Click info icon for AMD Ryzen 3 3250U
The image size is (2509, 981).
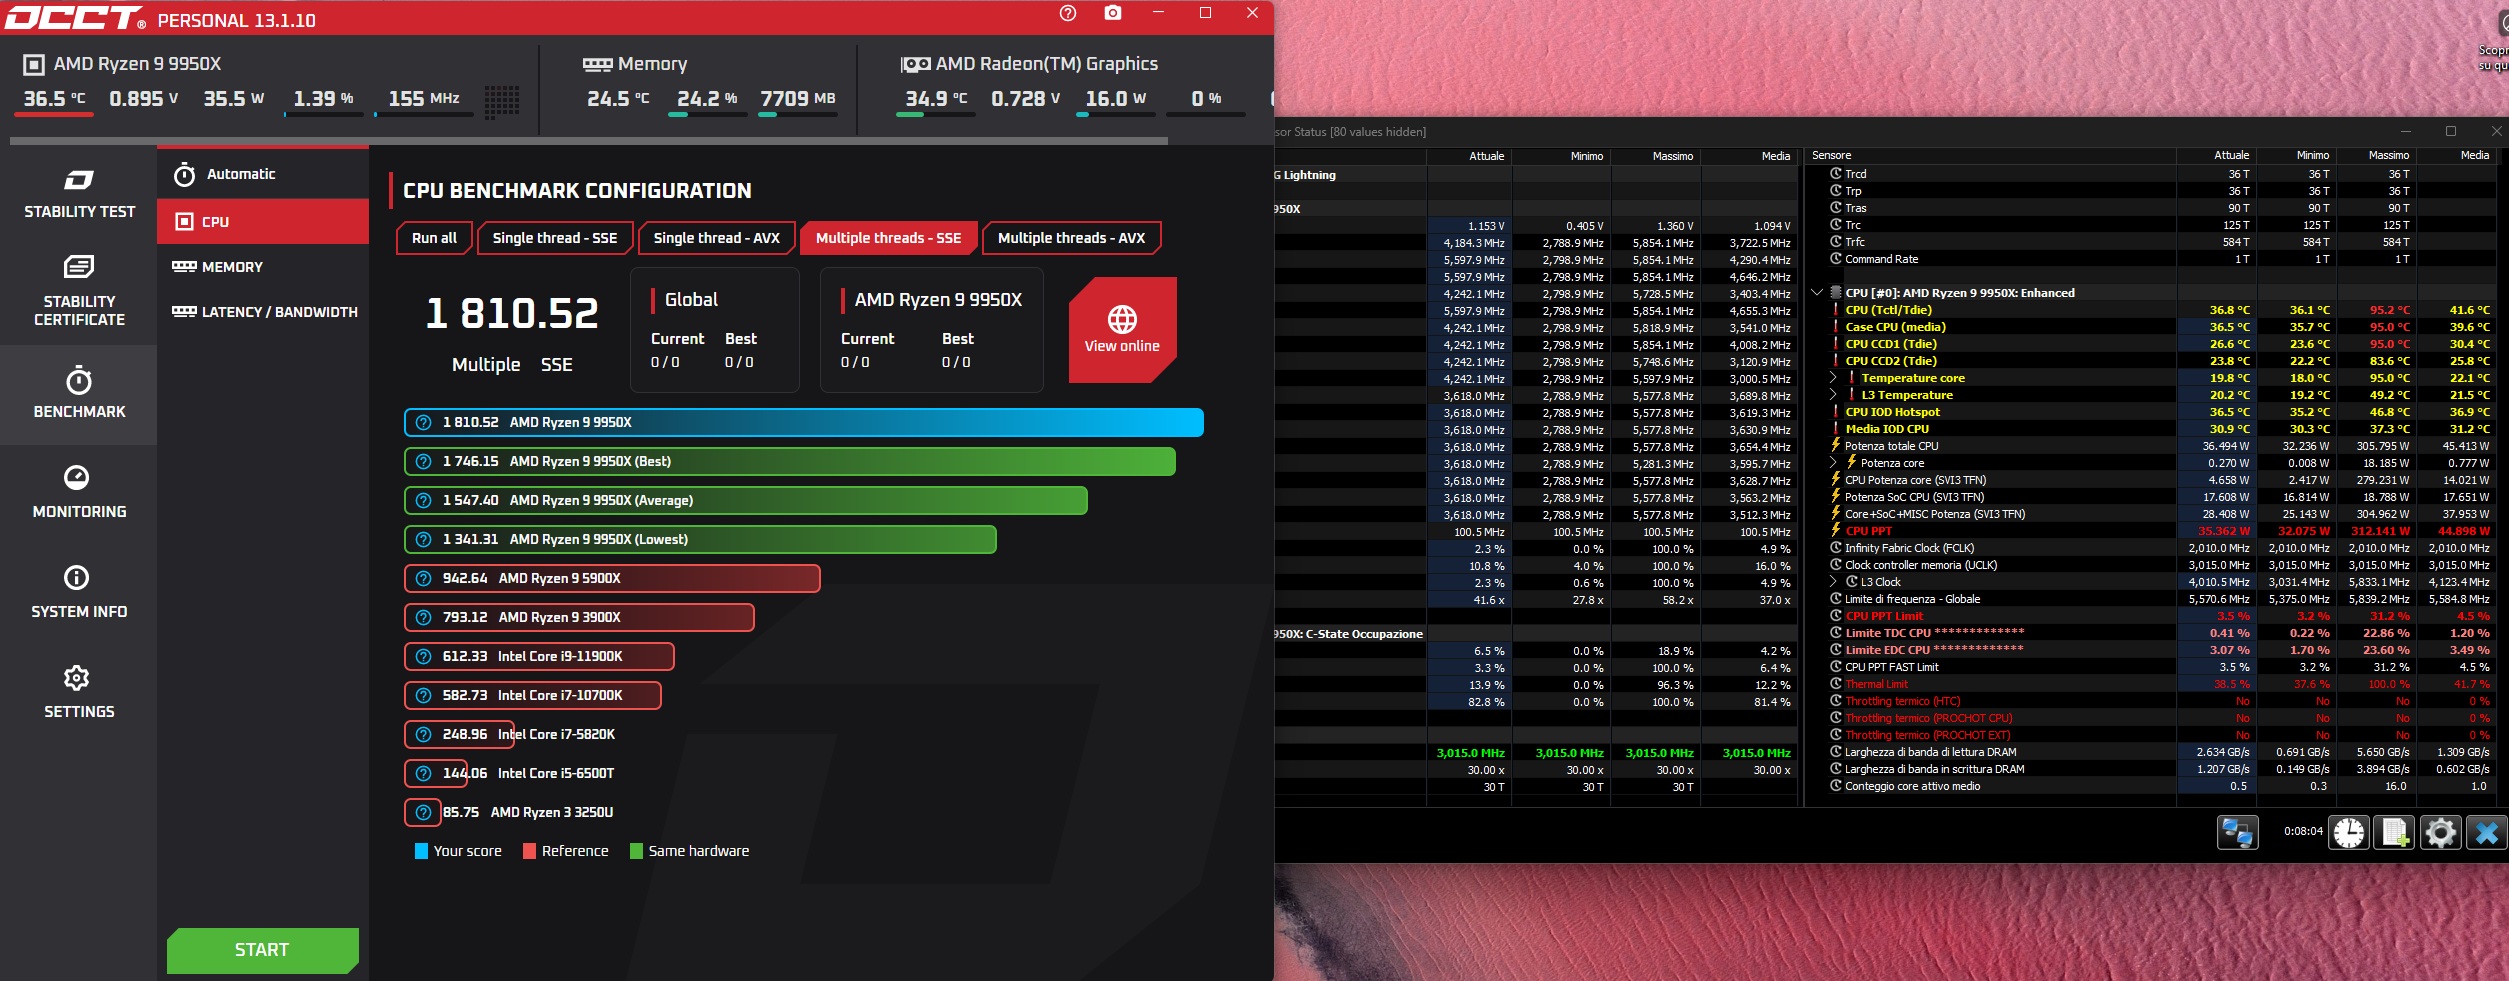click(x=423, y=812)
